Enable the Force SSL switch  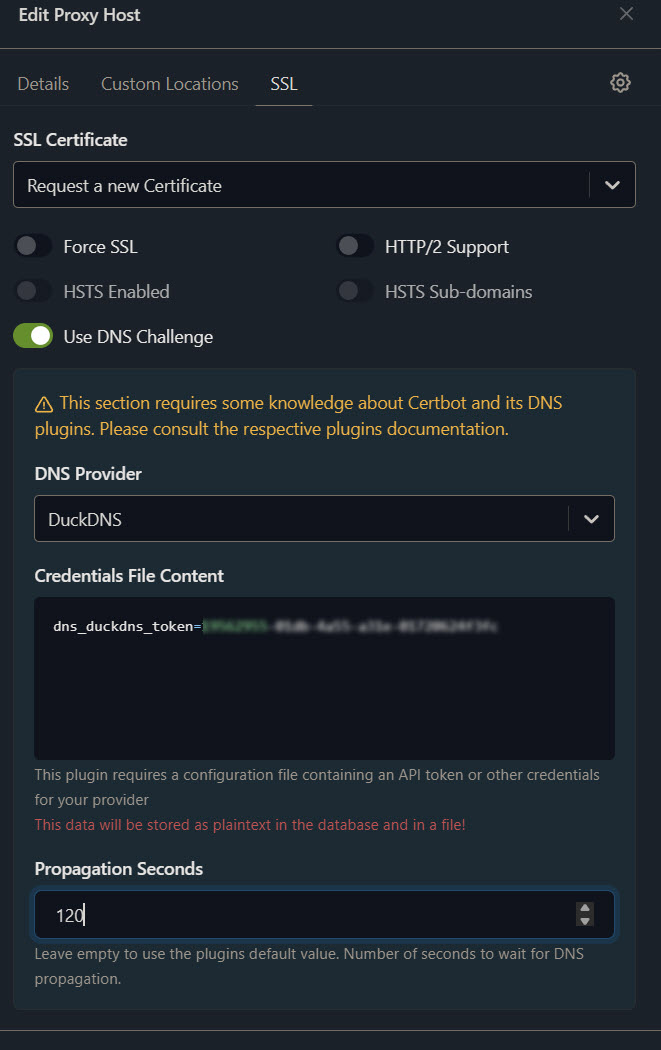[34, 246]
